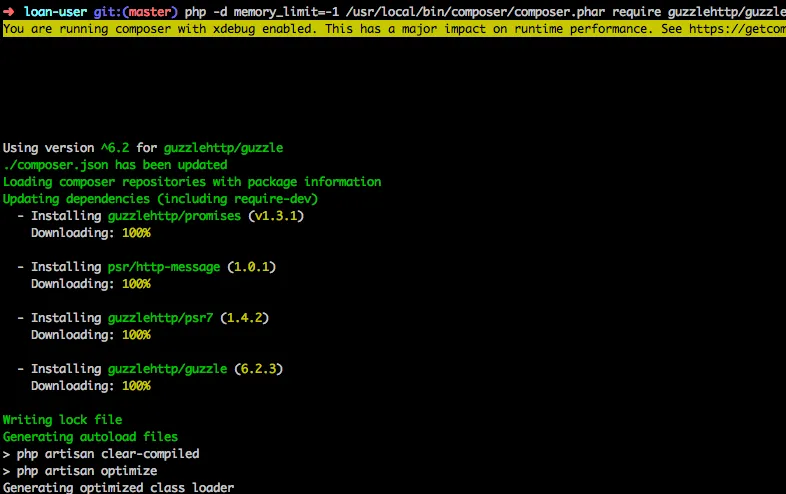Click the '(1.4.2)' version number

point(245,318)
